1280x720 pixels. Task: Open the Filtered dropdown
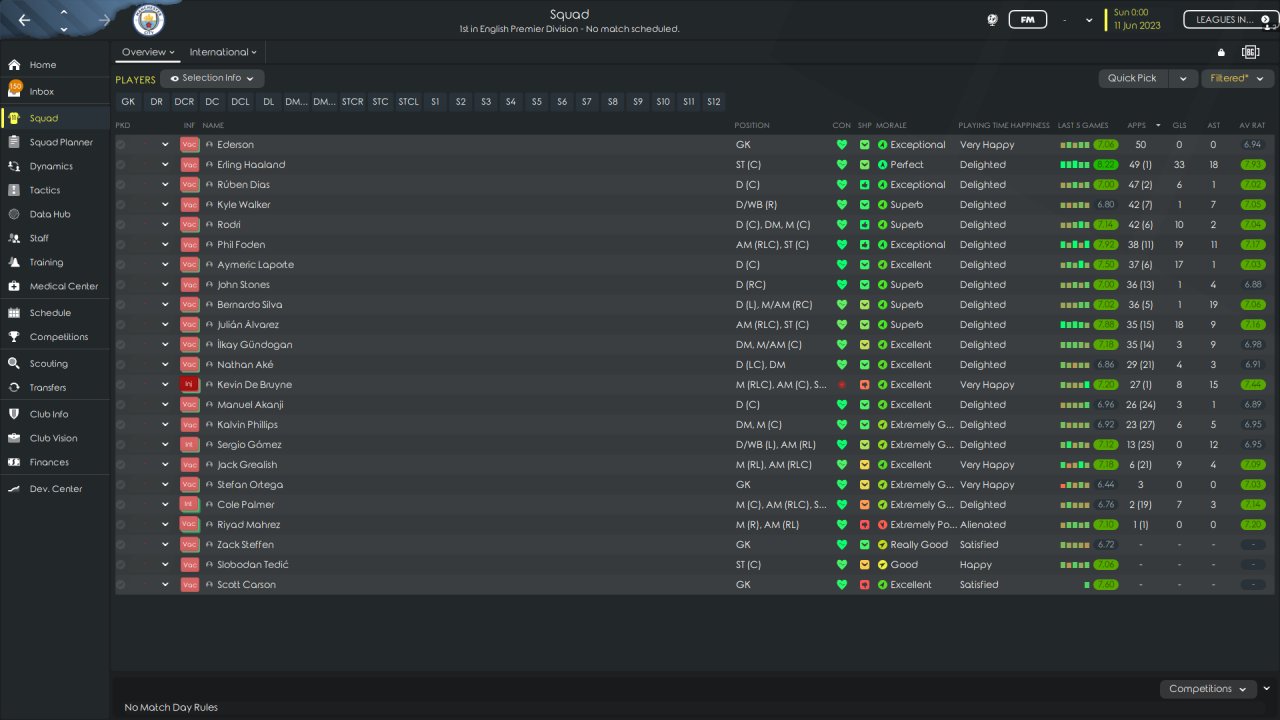pyautogui.click(x=1237, y=78)
